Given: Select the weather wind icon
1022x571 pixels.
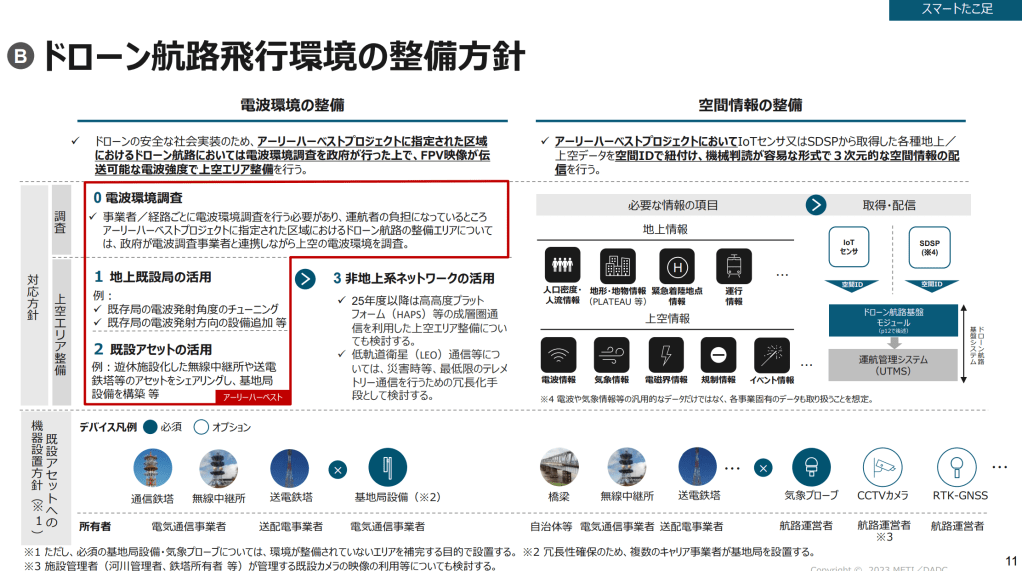Looking at the screenshot, I should (x=612, y=354).
